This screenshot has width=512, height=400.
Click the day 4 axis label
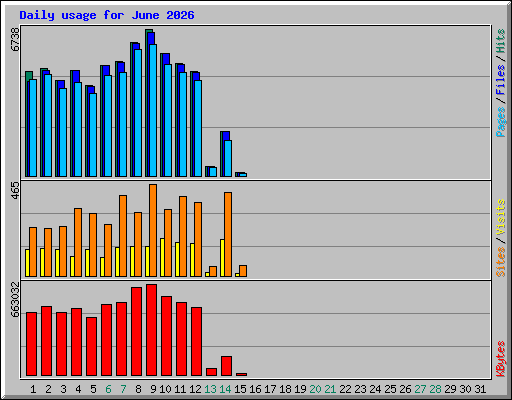coord(78,389)
